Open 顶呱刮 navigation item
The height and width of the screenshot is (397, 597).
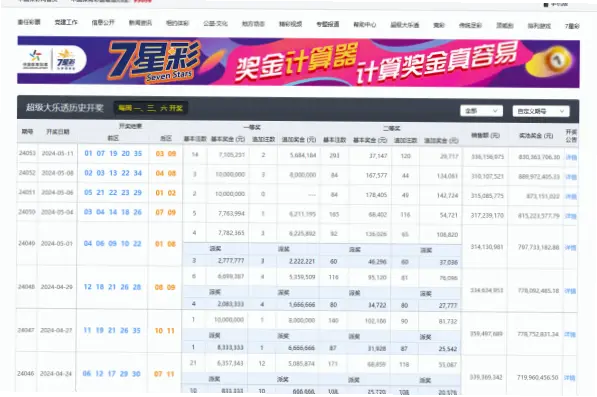tap(504, 26)
